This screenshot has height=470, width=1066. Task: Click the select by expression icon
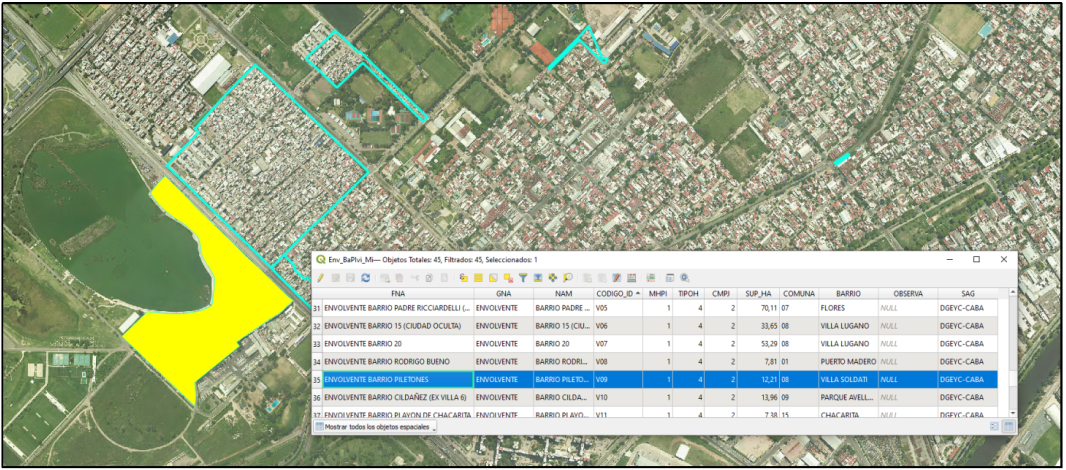[464, 278]
